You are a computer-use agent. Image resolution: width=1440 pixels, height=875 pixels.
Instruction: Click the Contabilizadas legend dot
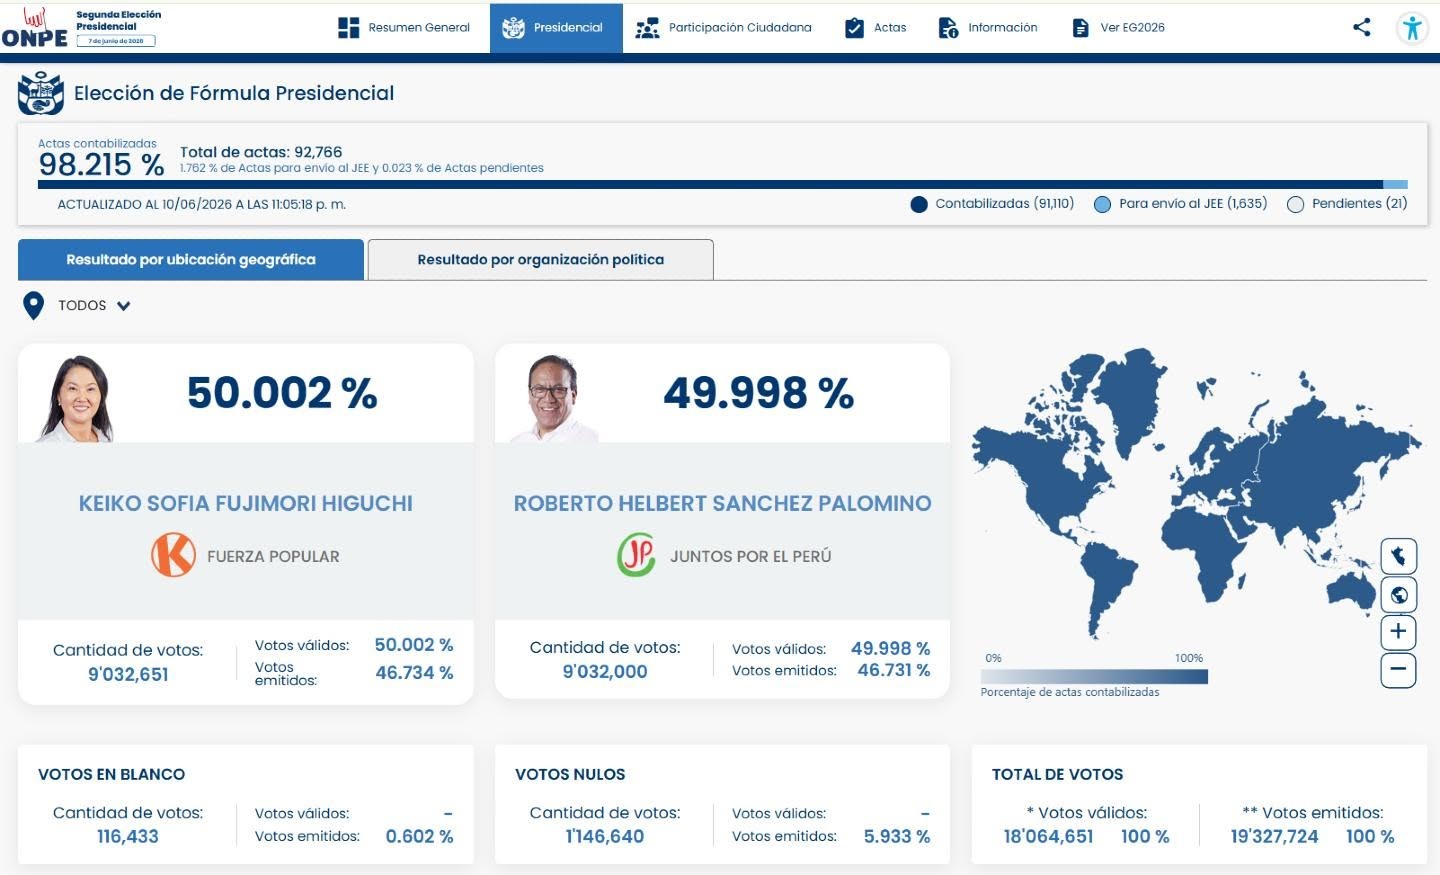pos(919,205)
